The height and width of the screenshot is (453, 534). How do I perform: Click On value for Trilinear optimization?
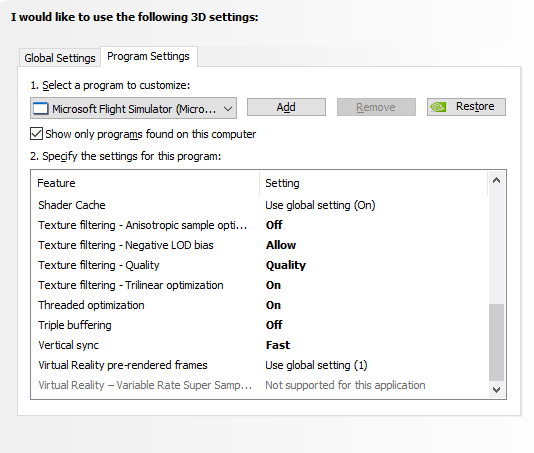pyautogui.click(x=273, y=285)
